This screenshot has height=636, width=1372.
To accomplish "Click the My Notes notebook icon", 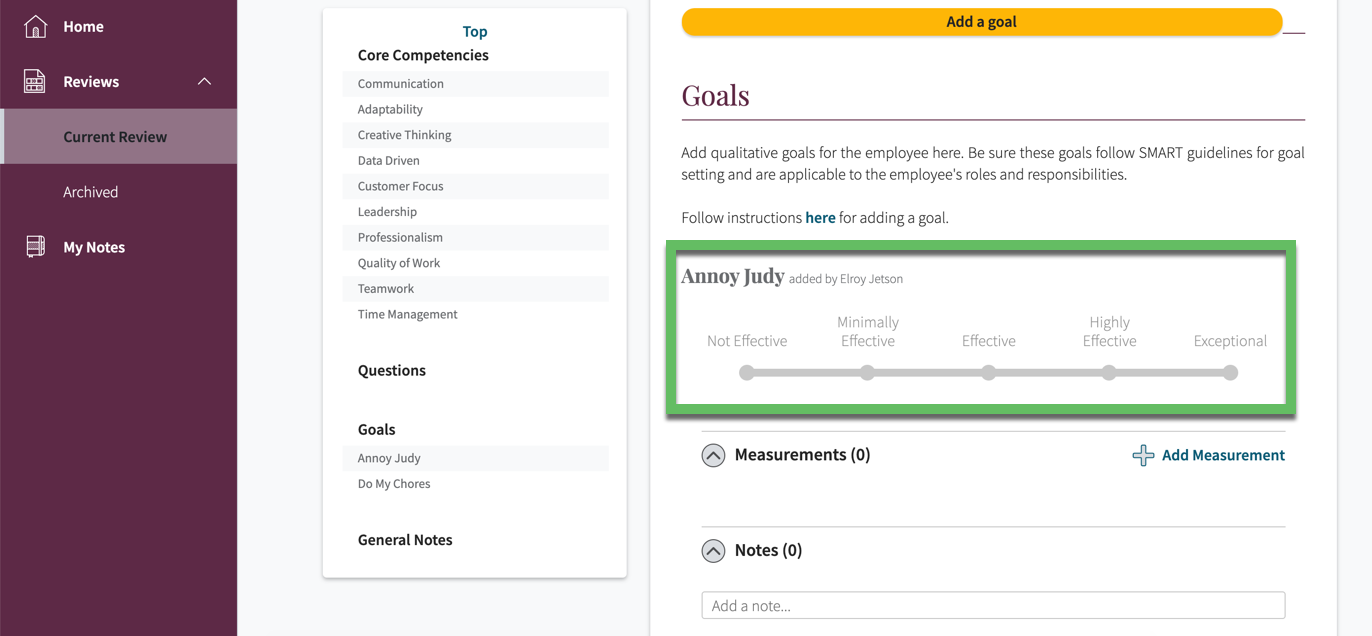I will pyautogui.click(x=35, y=247).
